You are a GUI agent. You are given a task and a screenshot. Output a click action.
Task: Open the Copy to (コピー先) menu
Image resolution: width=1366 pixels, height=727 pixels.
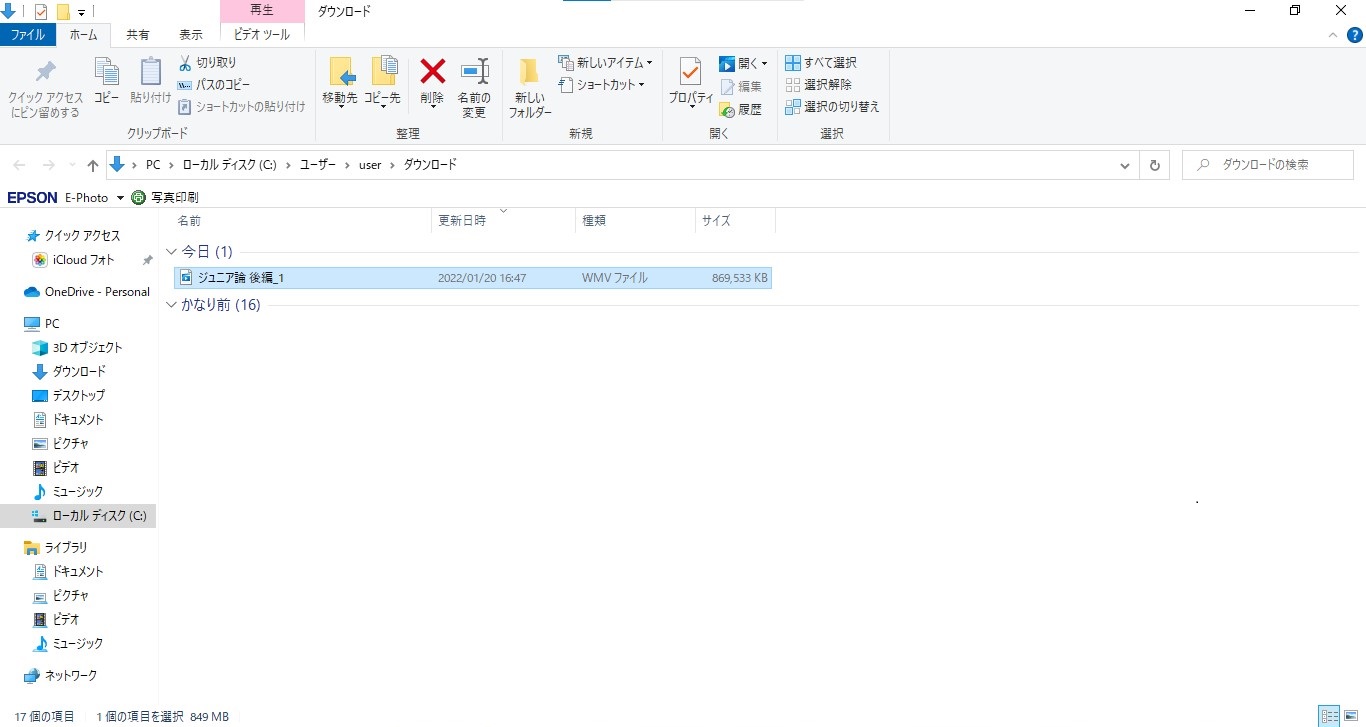[382, 83]
